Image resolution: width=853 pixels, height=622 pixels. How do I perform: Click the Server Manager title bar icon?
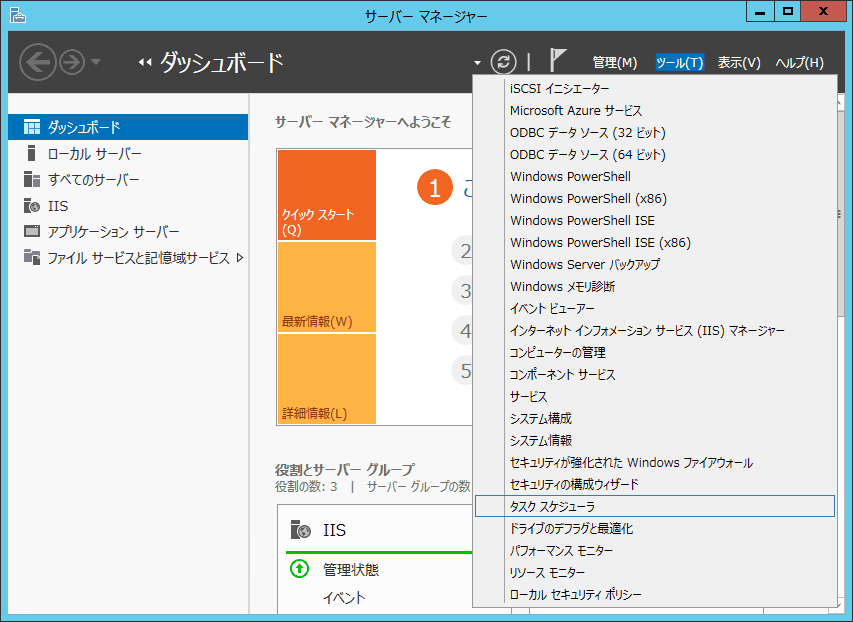(18, 15)
